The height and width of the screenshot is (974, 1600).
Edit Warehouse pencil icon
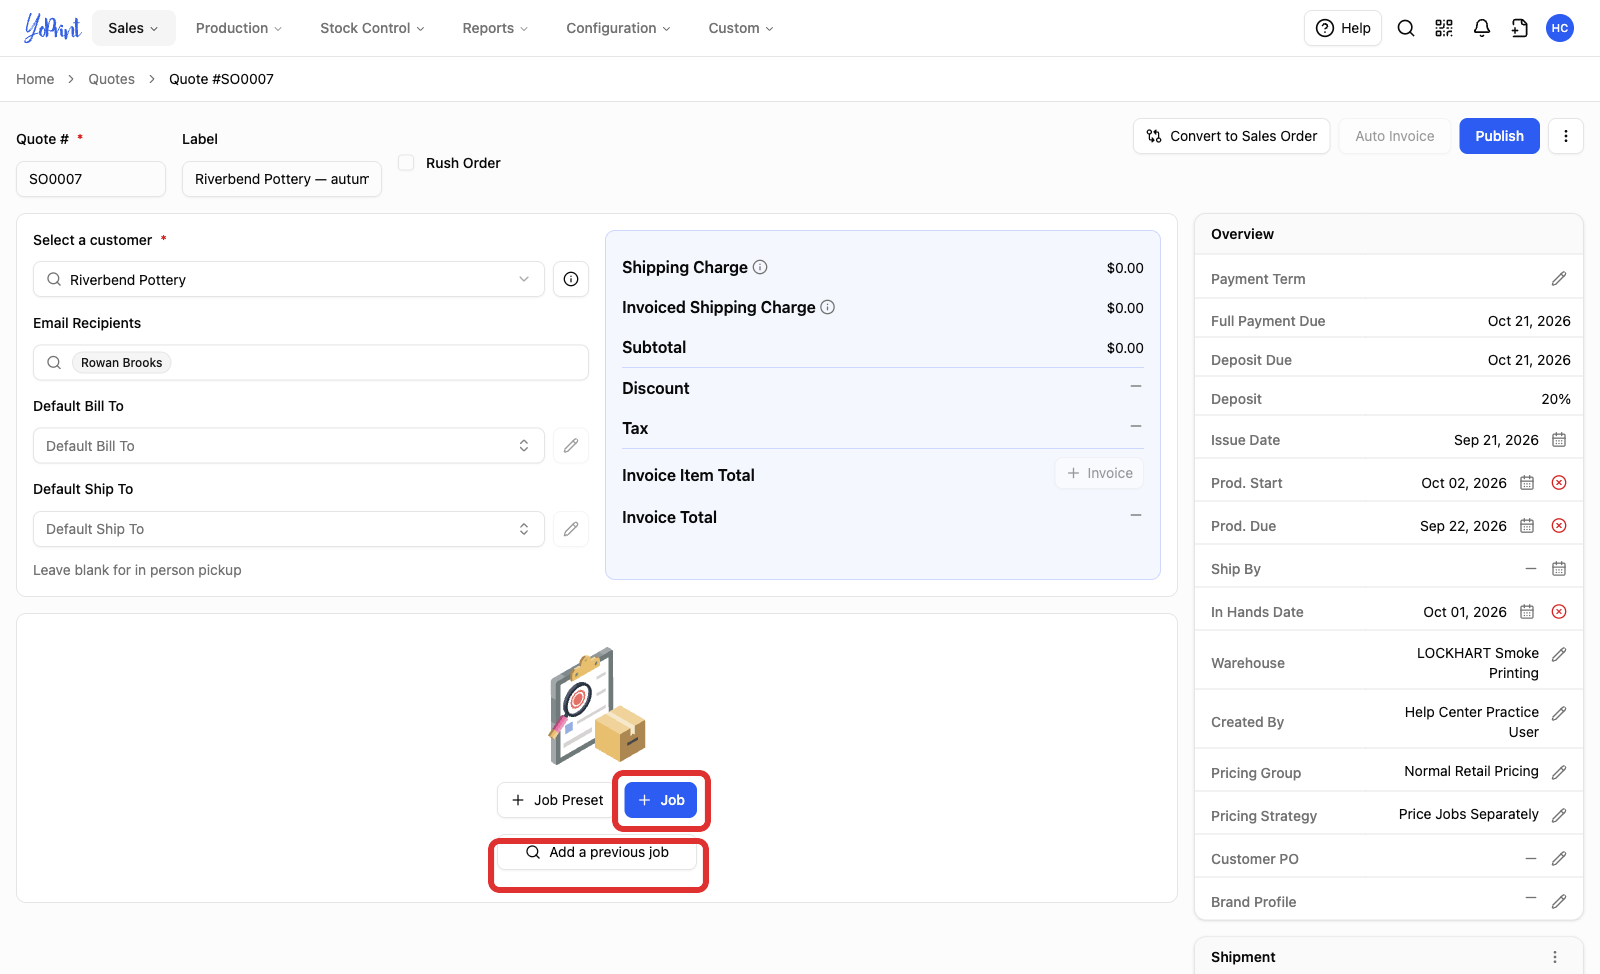point(1559,654)
